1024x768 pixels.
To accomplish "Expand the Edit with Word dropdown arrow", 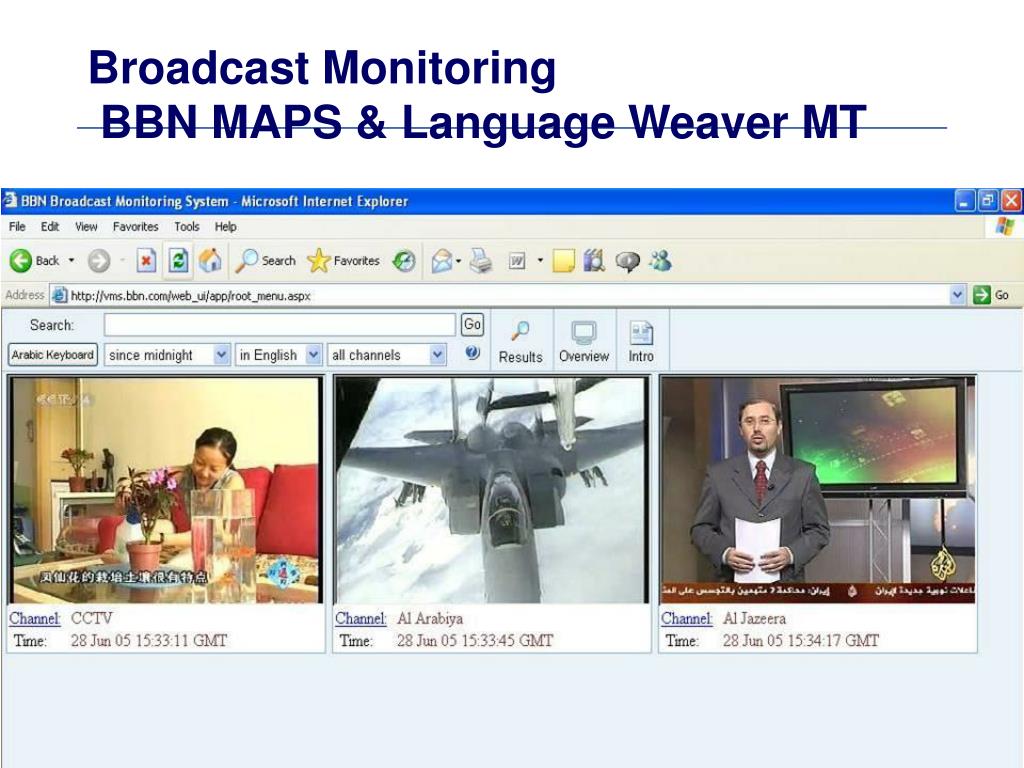I will [540, 261].
